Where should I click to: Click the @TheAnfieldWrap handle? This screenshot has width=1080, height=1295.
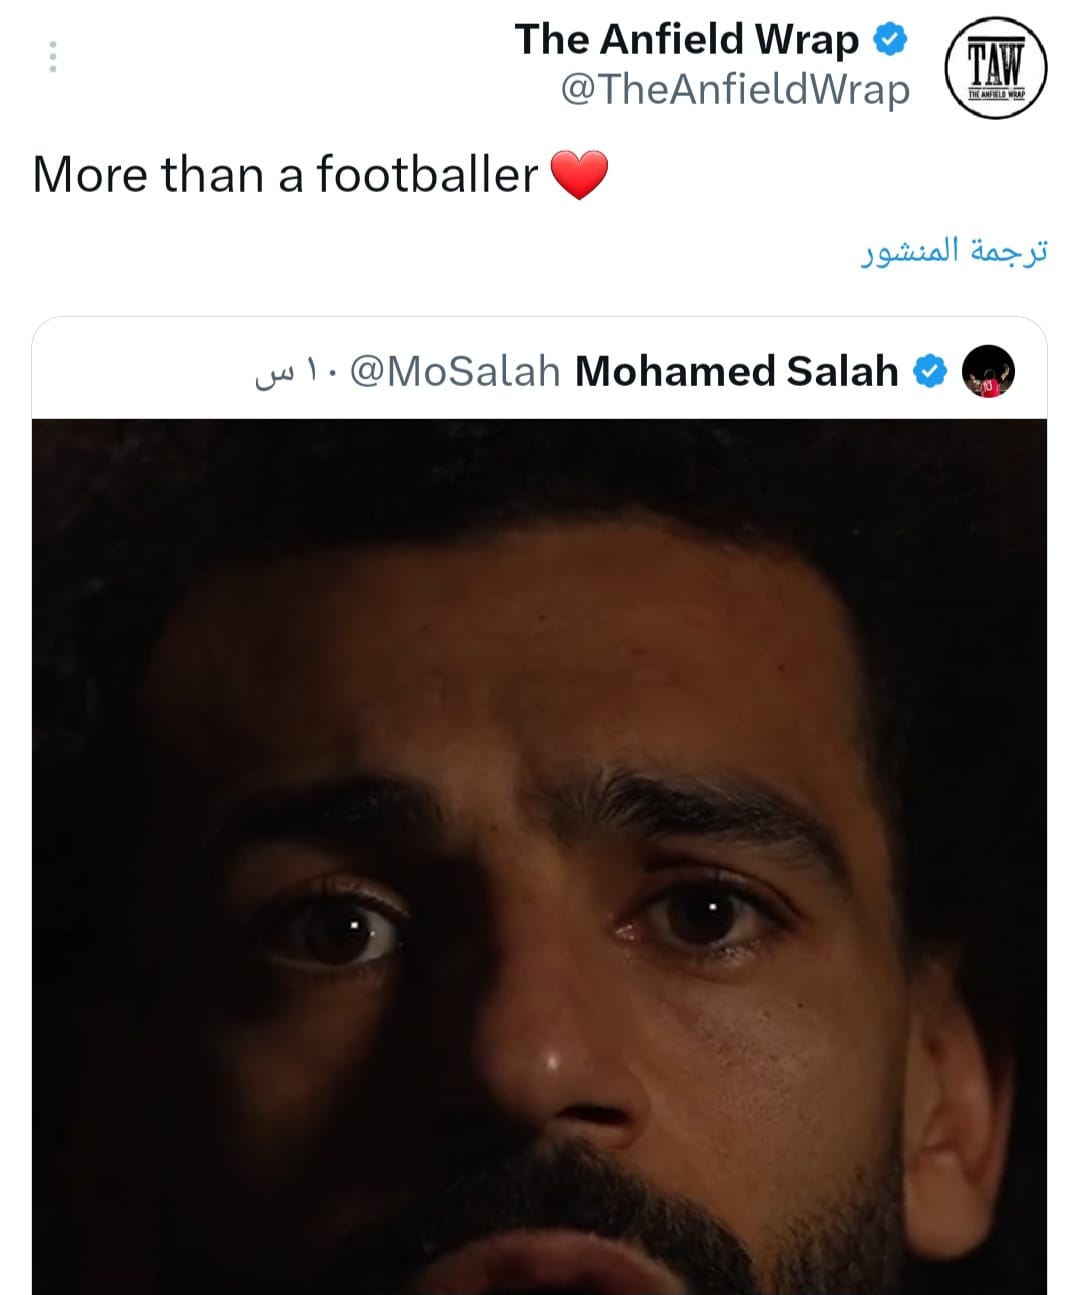coord(735,90)
